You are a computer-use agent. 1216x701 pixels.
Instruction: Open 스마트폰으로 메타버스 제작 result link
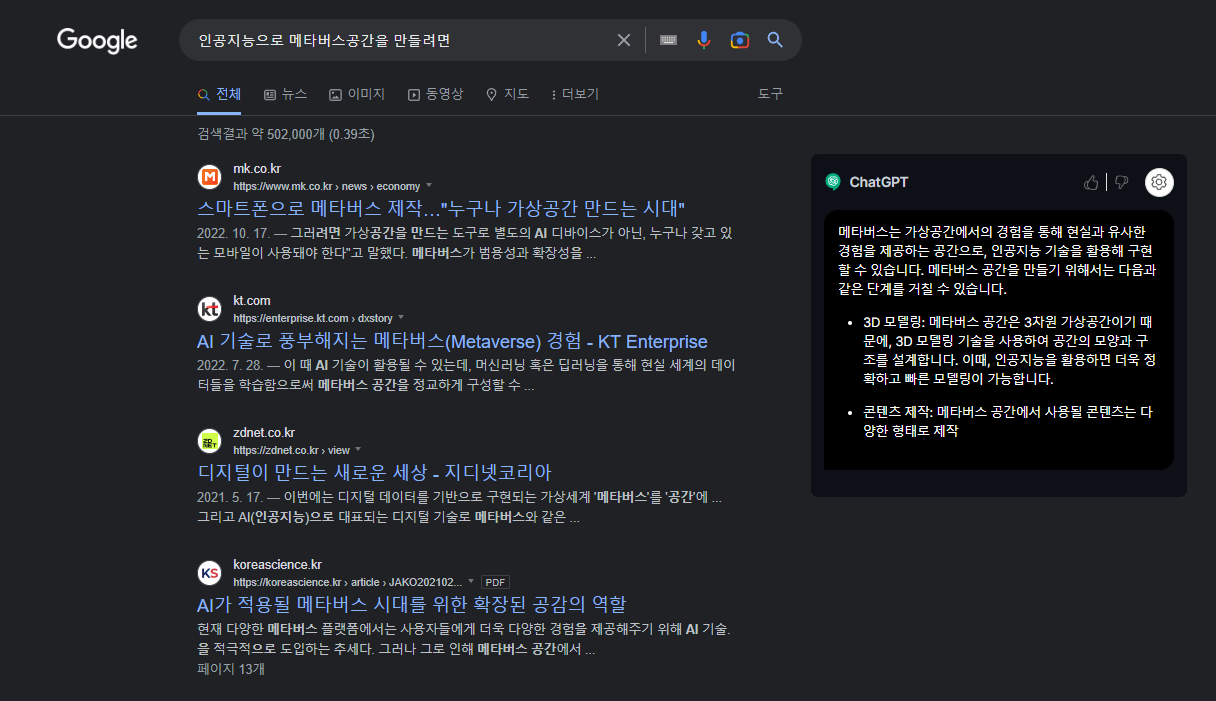coord(441,209)
